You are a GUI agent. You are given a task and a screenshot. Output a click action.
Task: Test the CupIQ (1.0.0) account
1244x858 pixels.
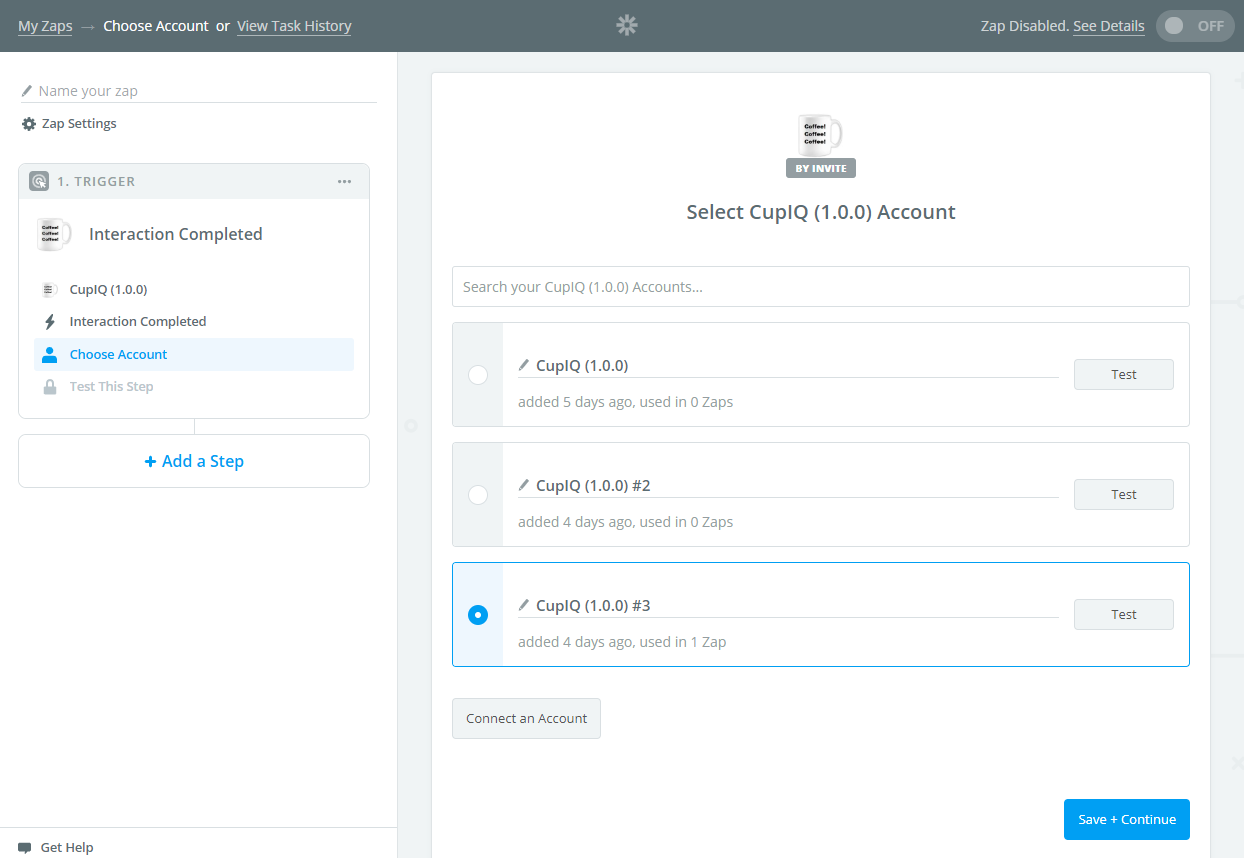[x=1124, y=374]
